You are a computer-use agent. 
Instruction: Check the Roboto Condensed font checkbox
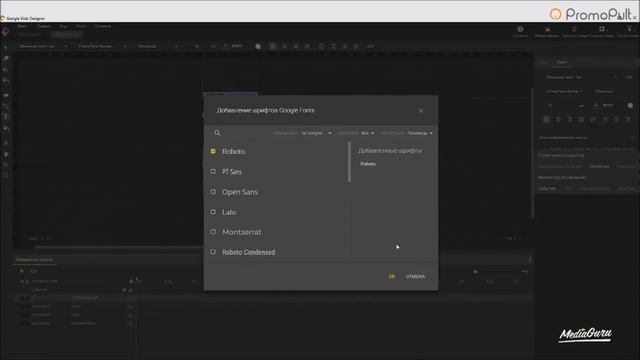point(213,252)
